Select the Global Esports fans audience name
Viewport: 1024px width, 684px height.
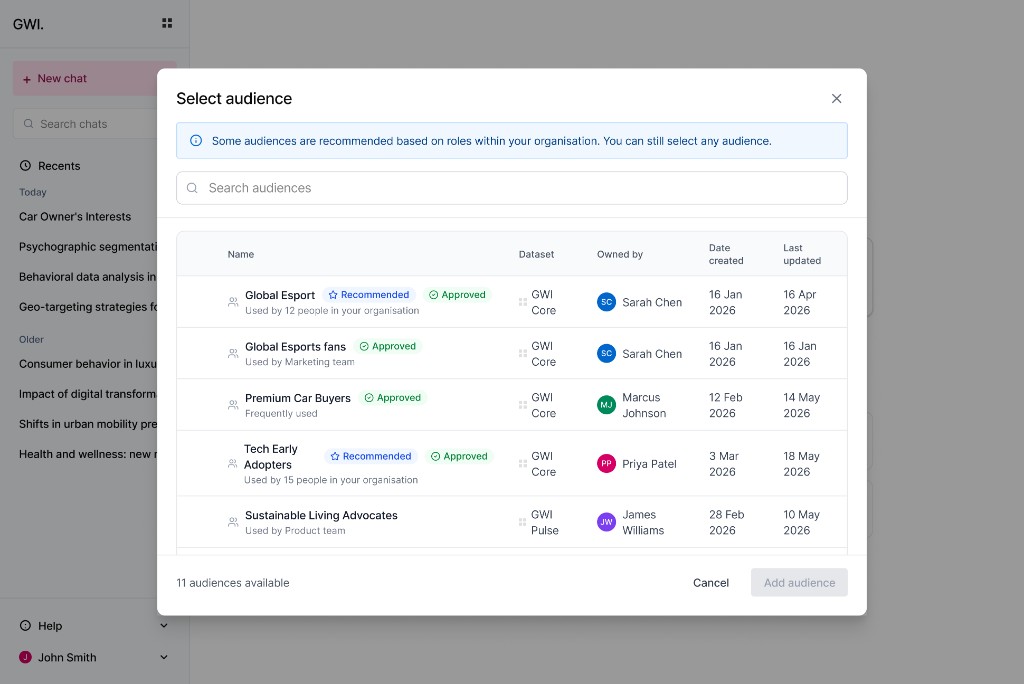295,347
